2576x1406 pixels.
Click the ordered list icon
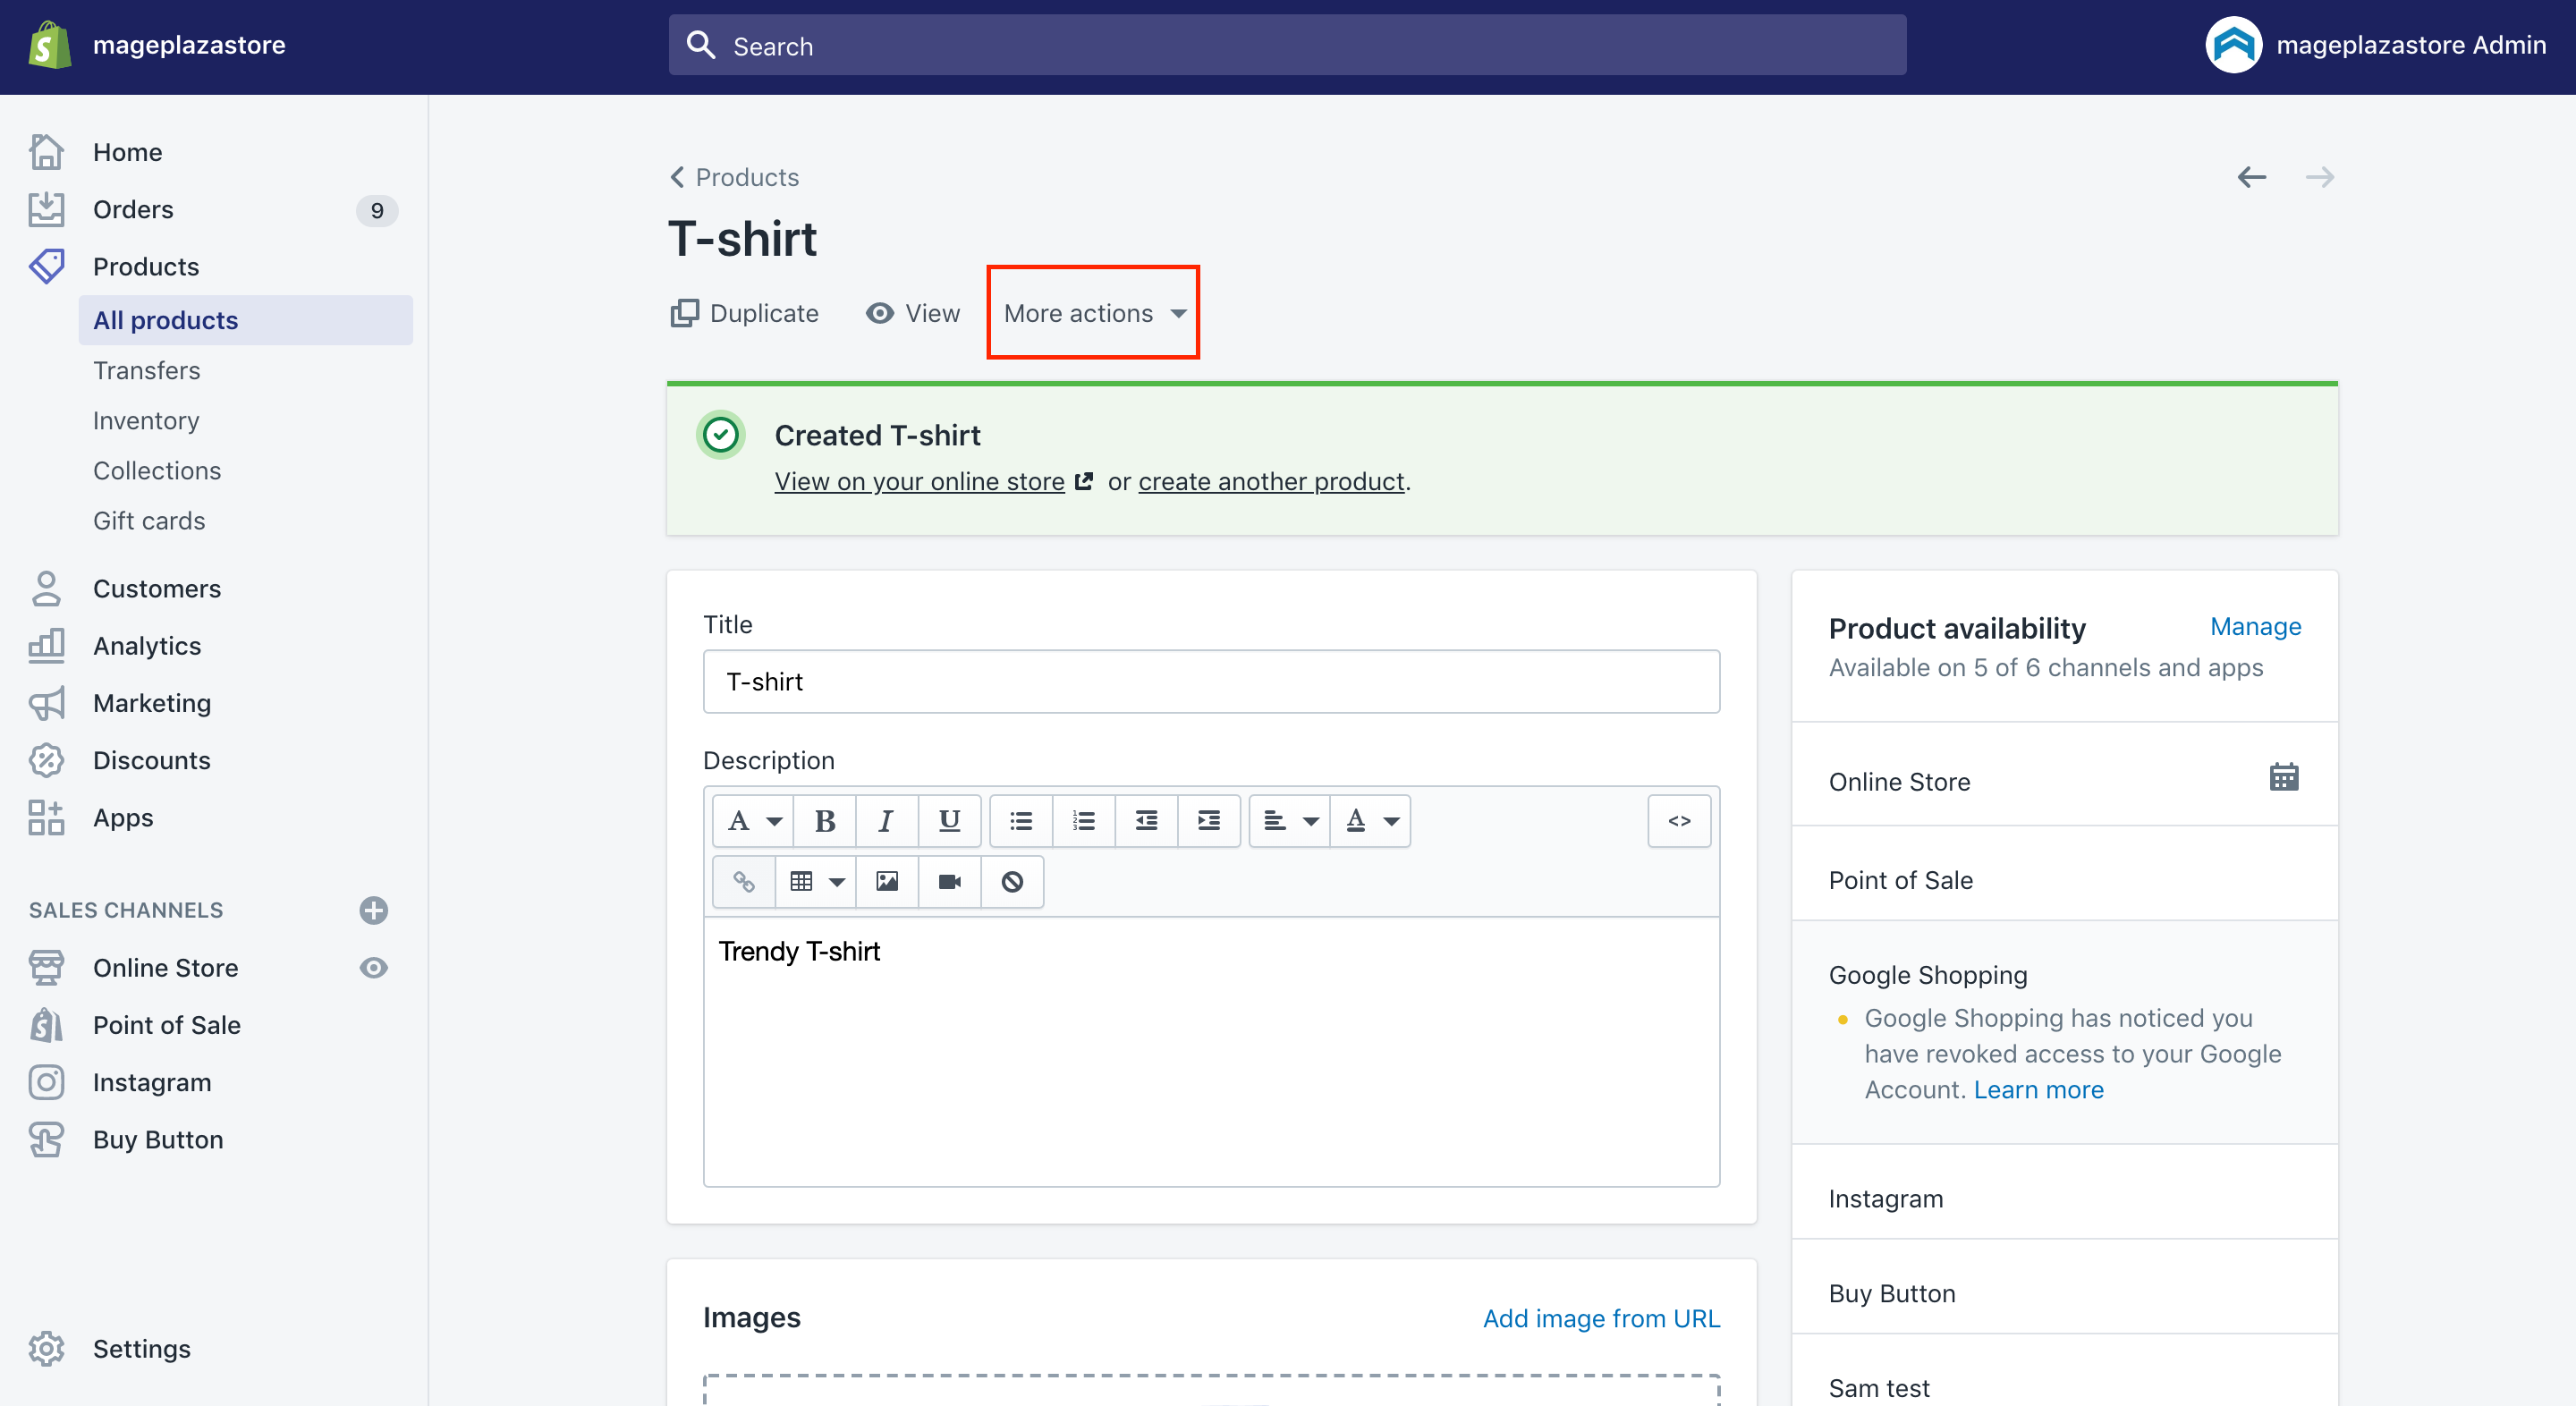point(1082,817)
